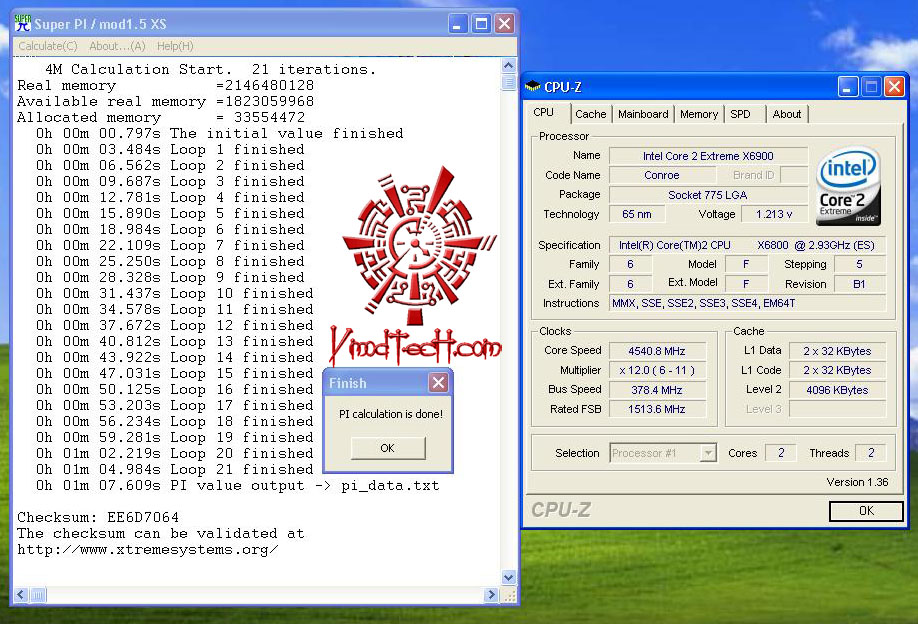The height and width of the screenshot is (624, 918).
Task: Click the 'Real memory =2146480128' line
Action: point(166,85)
